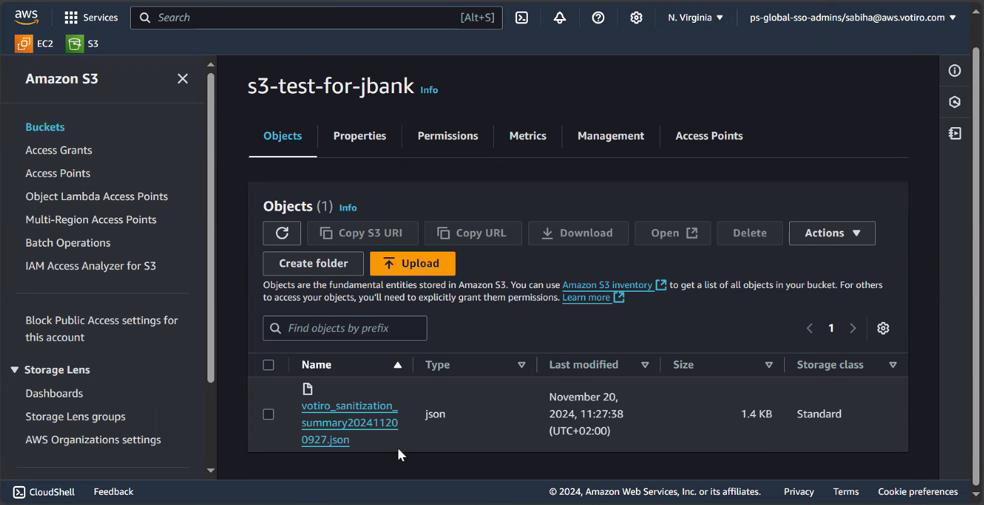Sort by the Type column arrow

click(521, 364)
